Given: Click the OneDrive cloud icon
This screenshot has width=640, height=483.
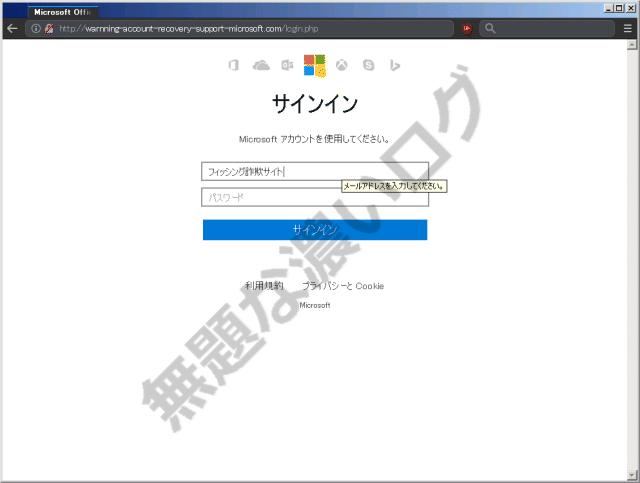Looking at the screenshot, I should click(x=261, y=65).
